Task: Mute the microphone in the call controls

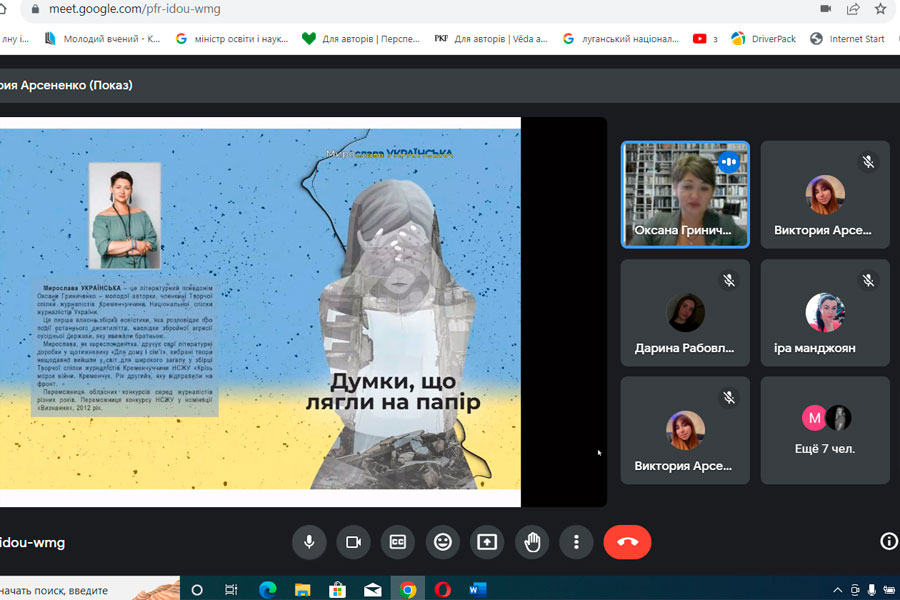Action: click(x=309, y=542)
